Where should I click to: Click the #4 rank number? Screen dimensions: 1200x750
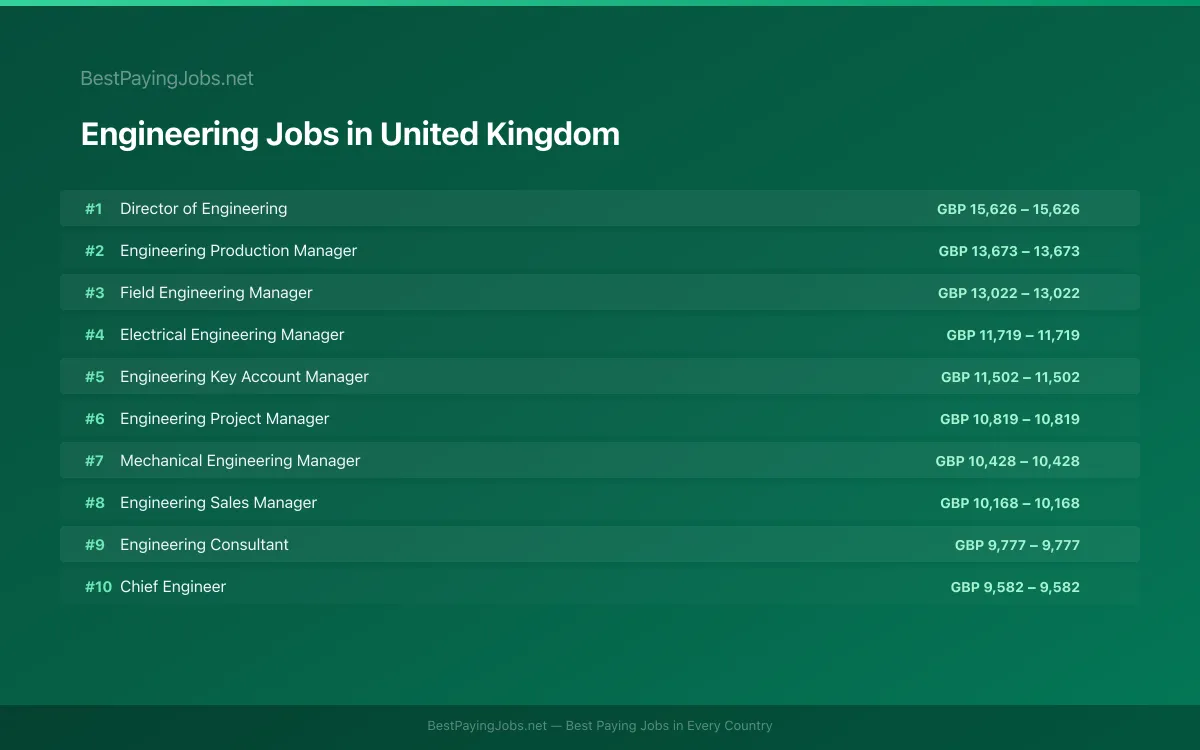(x=94, y=335)
